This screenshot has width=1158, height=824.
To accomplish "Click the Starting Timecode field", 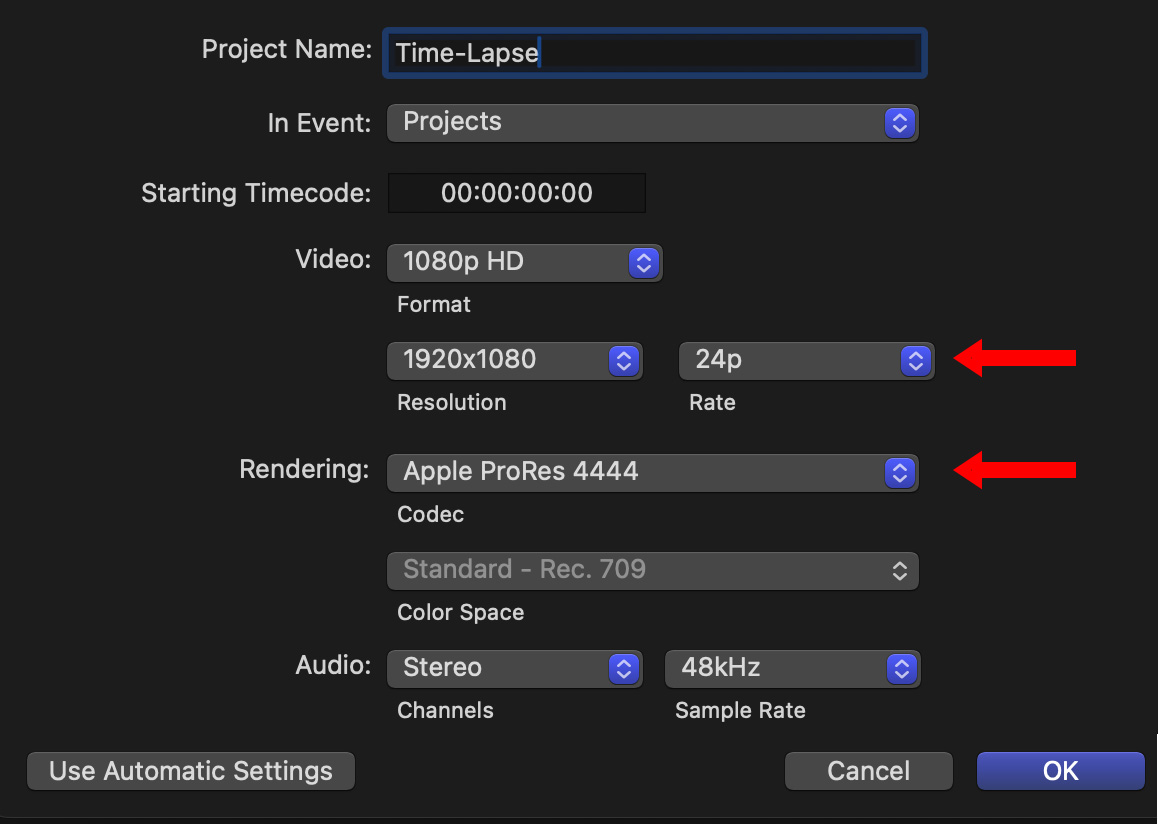I will [516, 193].
